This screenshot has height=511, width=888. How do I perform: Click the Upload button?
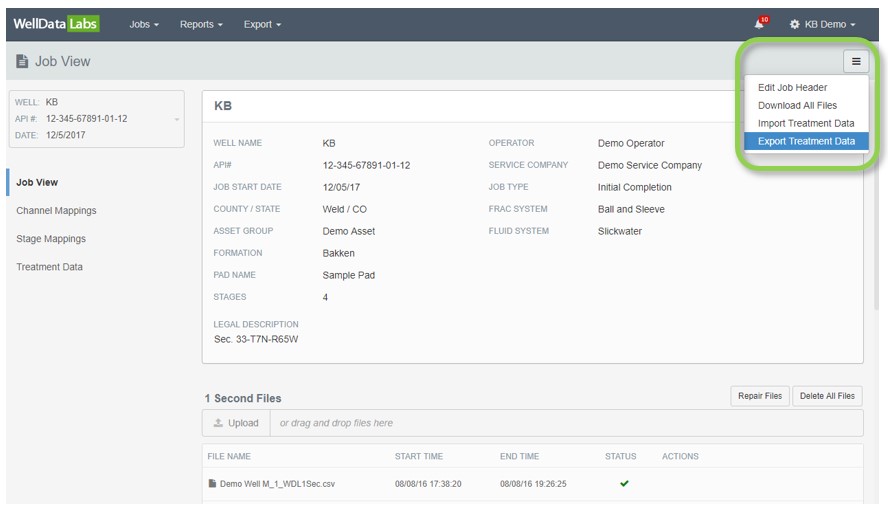coord(237,423)
